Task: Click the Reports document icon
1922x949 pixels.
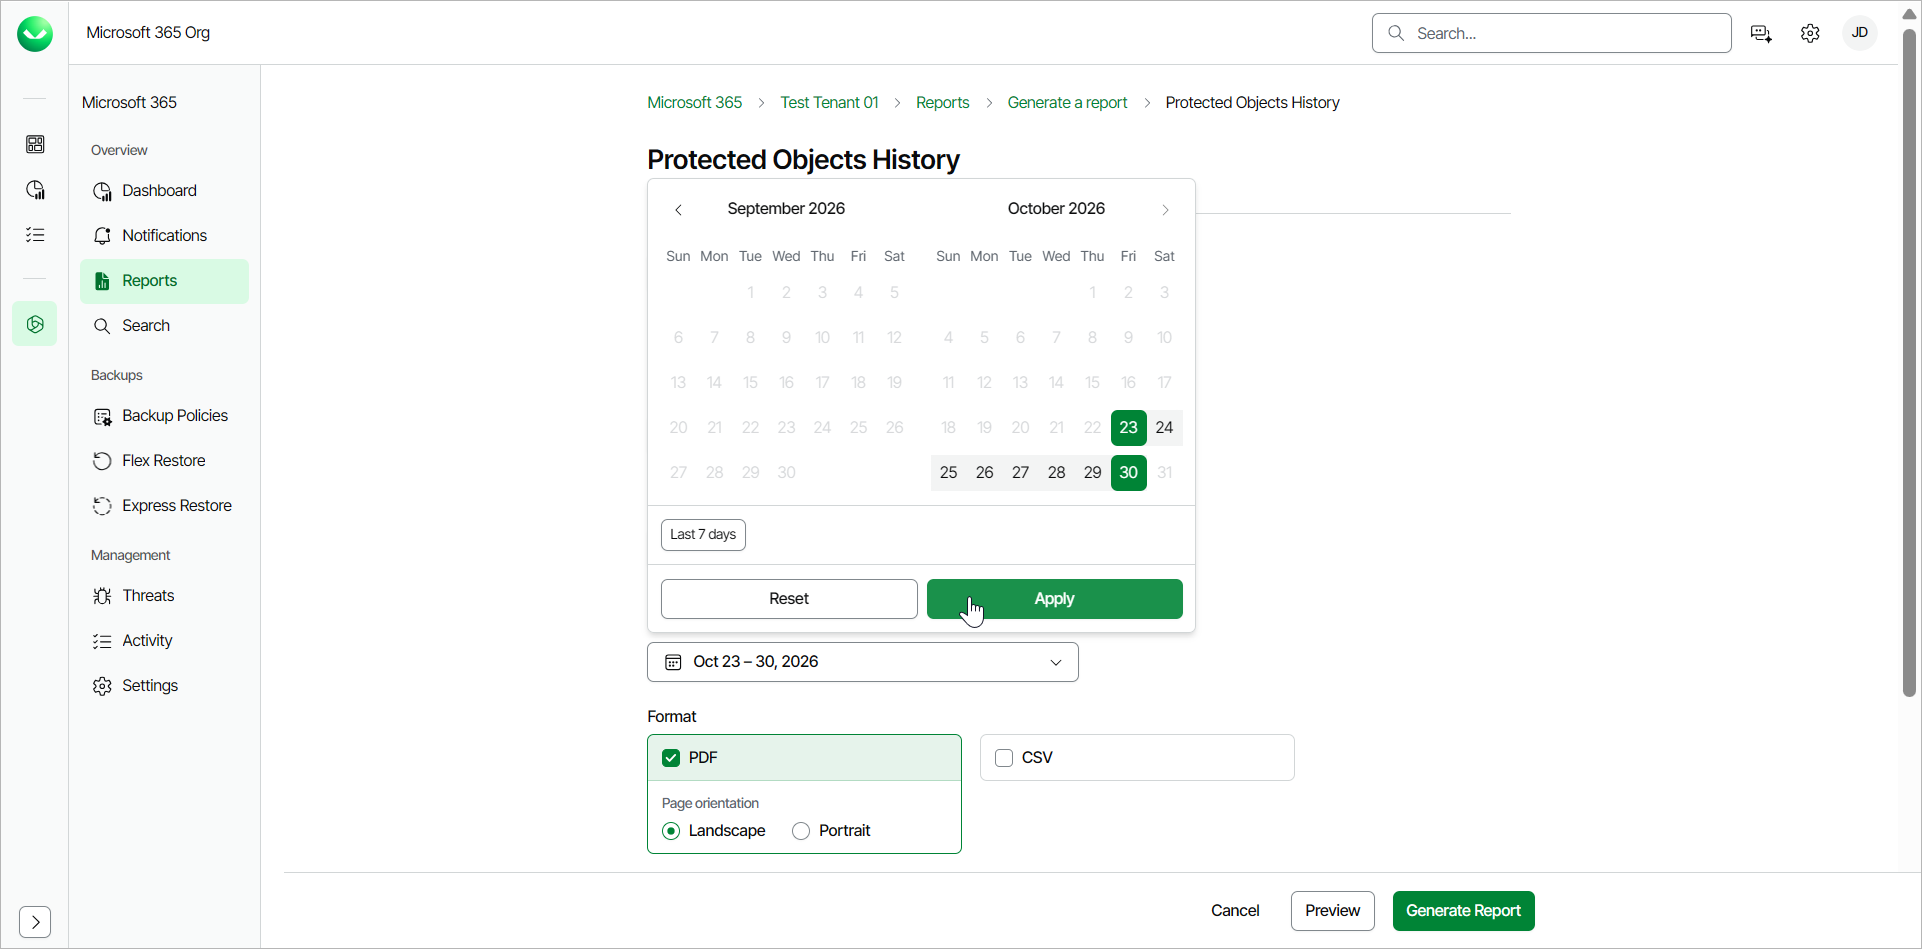Action: (x=102, y=281)
